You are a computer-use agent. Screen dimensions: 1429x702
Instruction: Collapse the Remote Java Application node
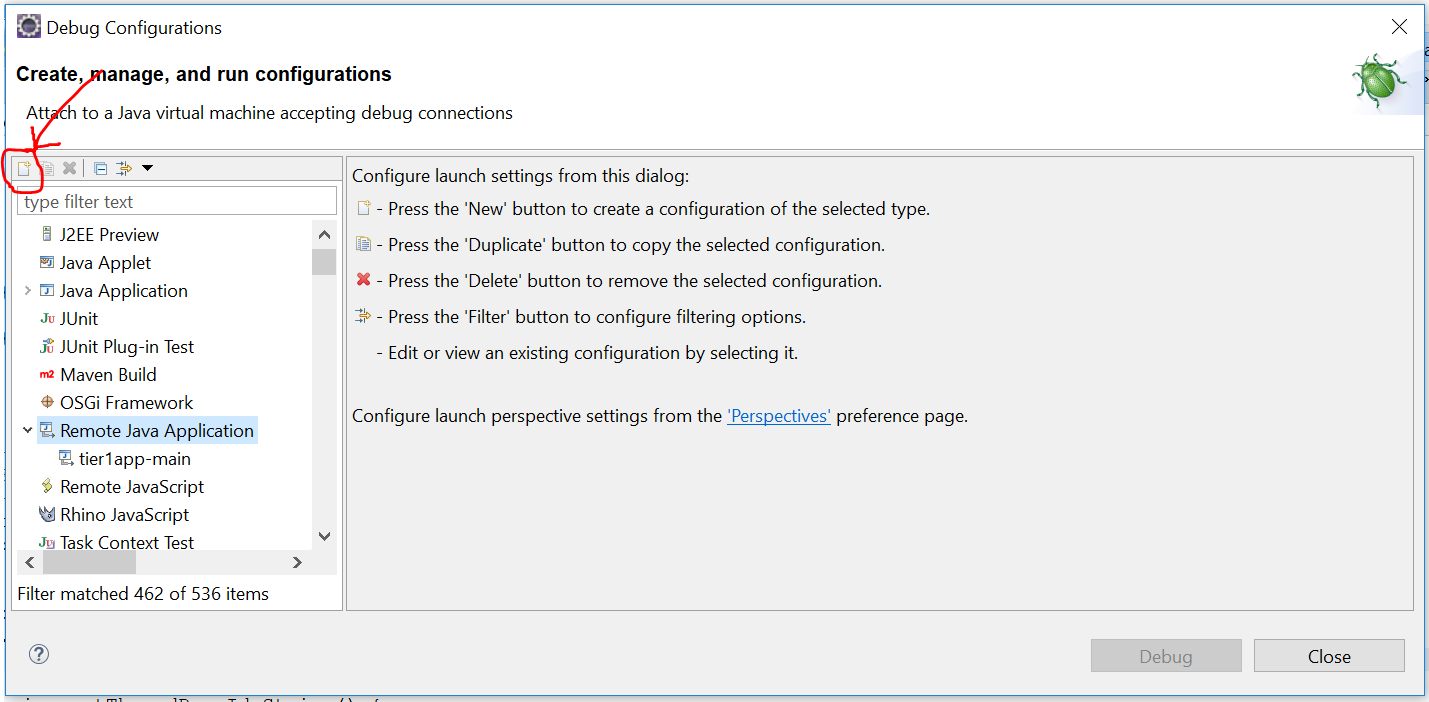(27, 430)
